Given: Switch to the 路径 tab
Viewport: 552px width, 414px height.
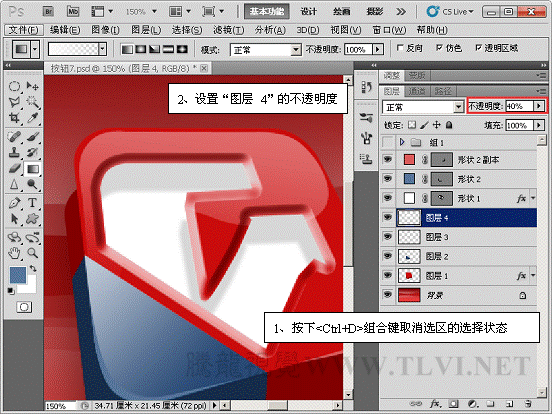Looking at the screenshot, I should click(x=443, y=91).
